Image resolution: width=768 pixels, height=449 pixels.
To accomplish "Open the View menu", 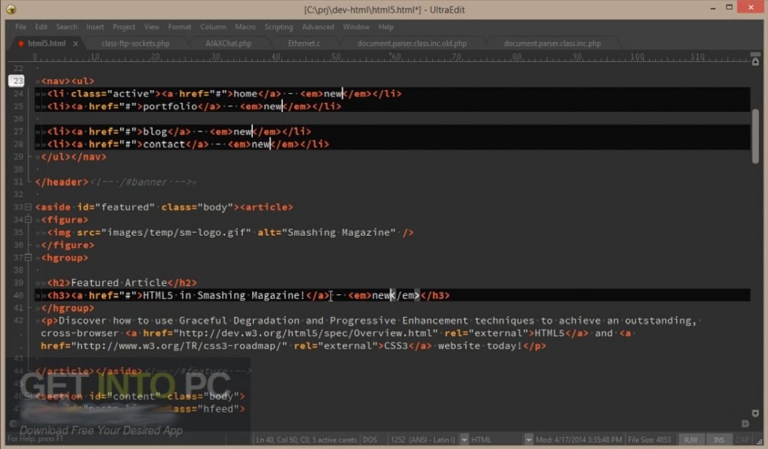I will pyautogui.click(x=151, y=27).
